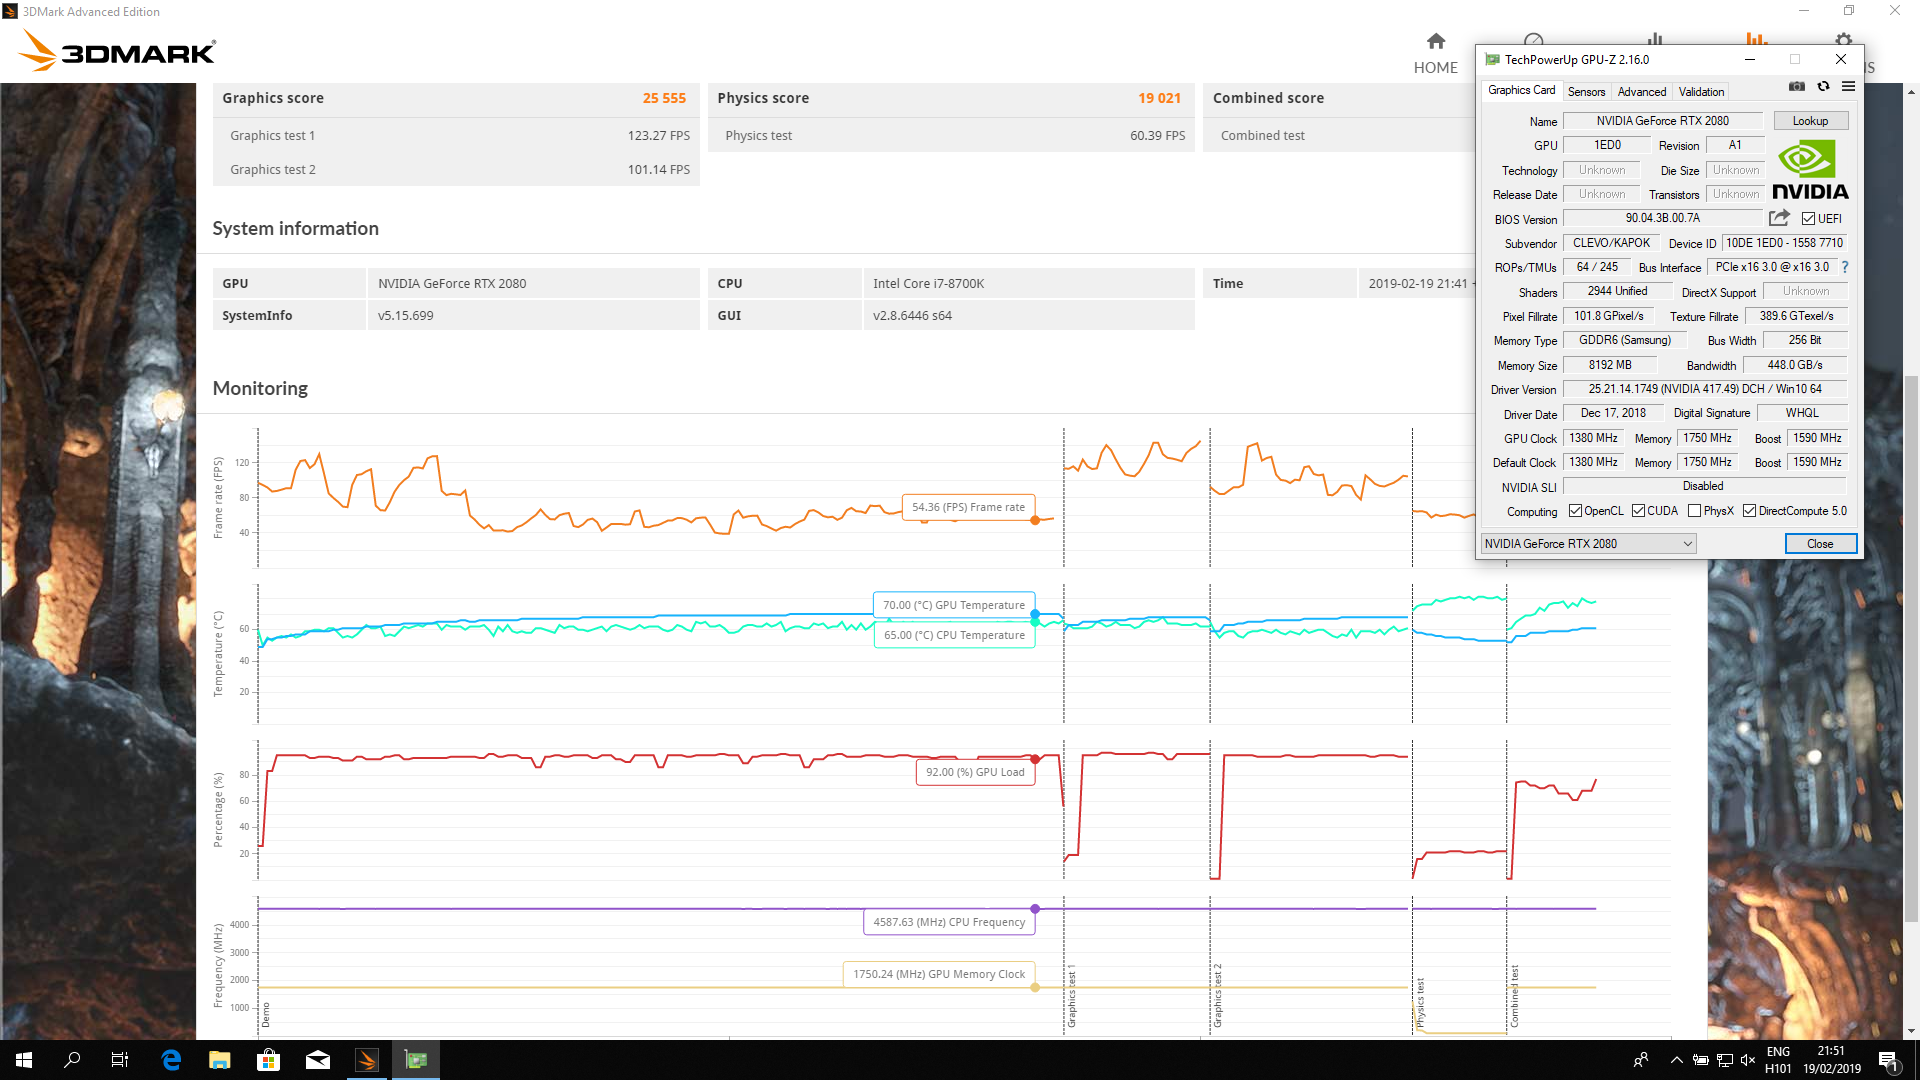Click the Physics score value 19 021
Screen dimensions: 1920x1080
point(1159,98)
